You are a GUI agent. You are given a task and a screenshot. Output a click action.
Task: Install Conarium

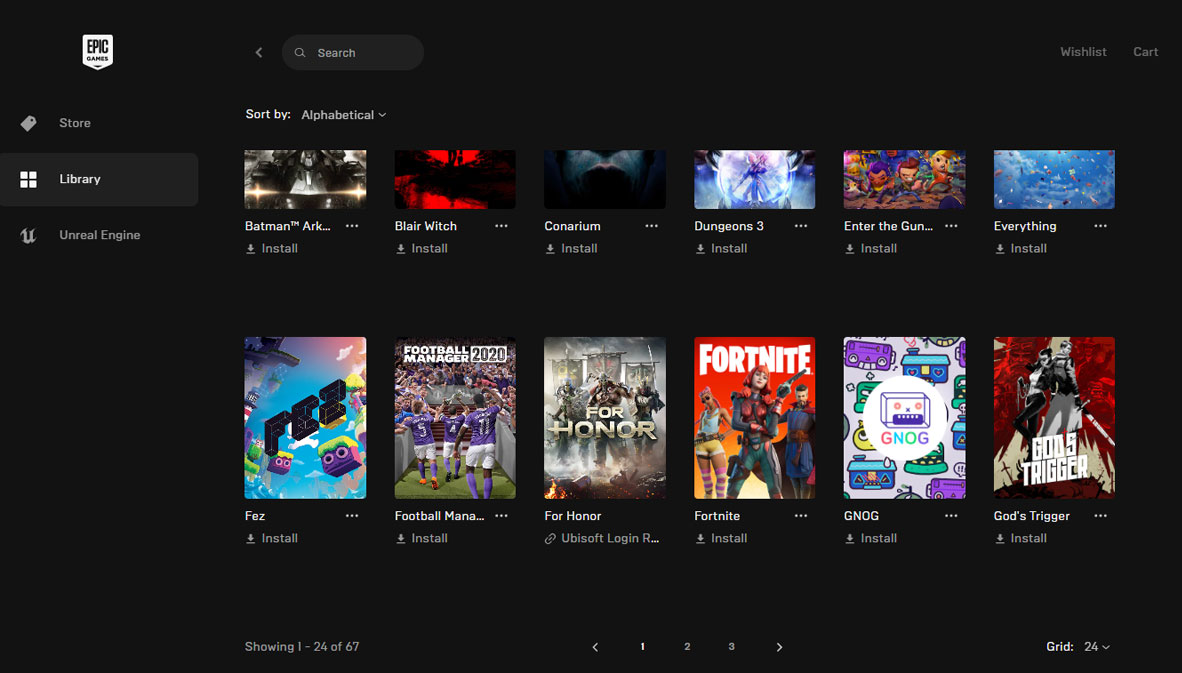click(x=571, y=249)
